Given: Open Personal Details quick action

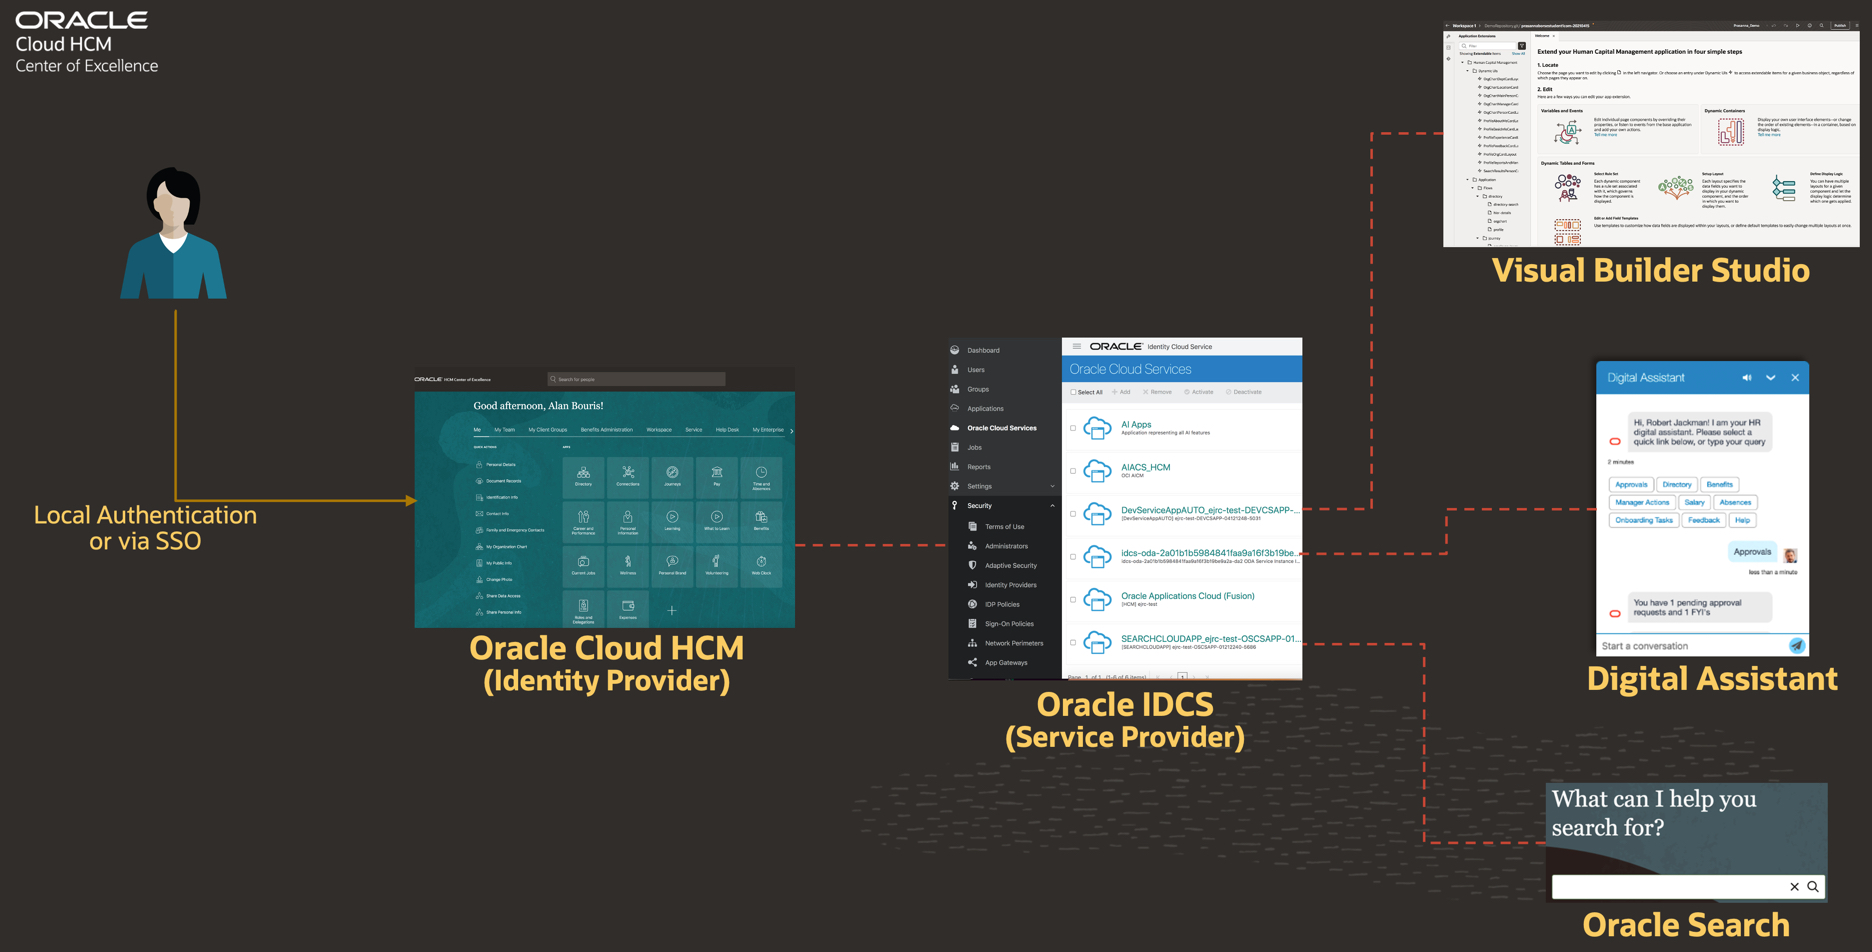Looking at the screenshot, I should [x=500, y=465].
